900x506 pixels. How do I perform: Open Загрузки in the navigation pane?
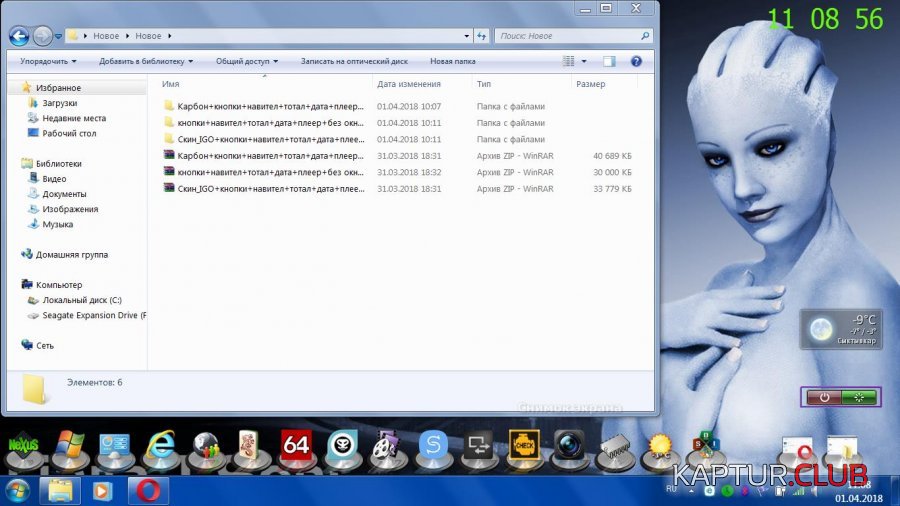(x=59, y=103)
